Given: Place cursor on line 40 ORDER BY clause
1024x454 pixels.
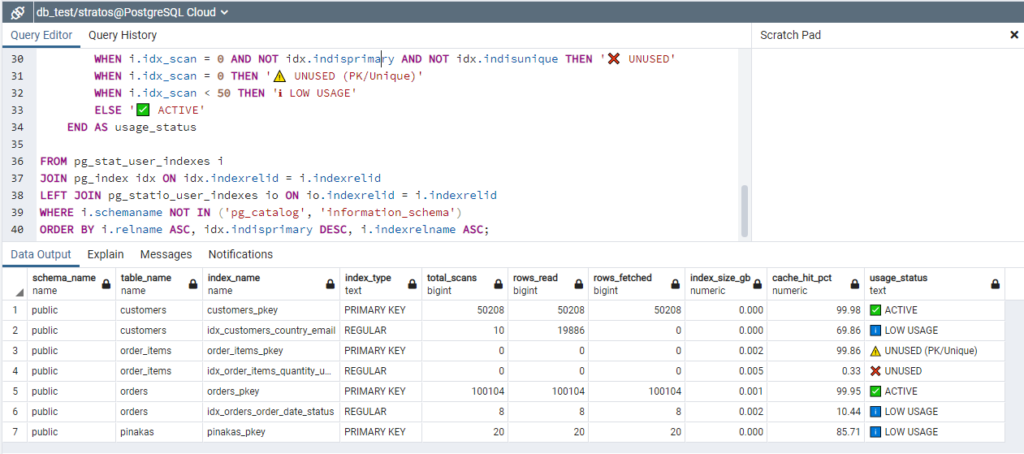Looking at the screenshot, I should [264, 229].
